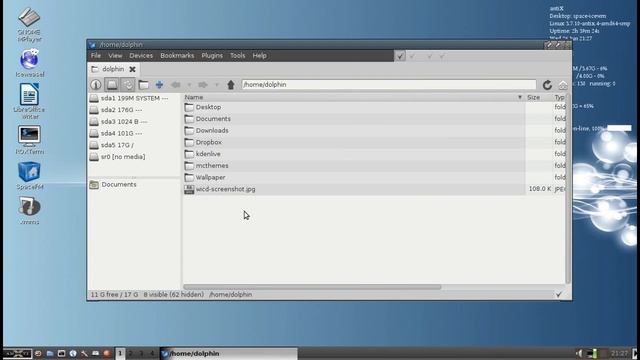Open the Plugins menu
This screenshot has height=360, width=640.
[x=212, y=56]
